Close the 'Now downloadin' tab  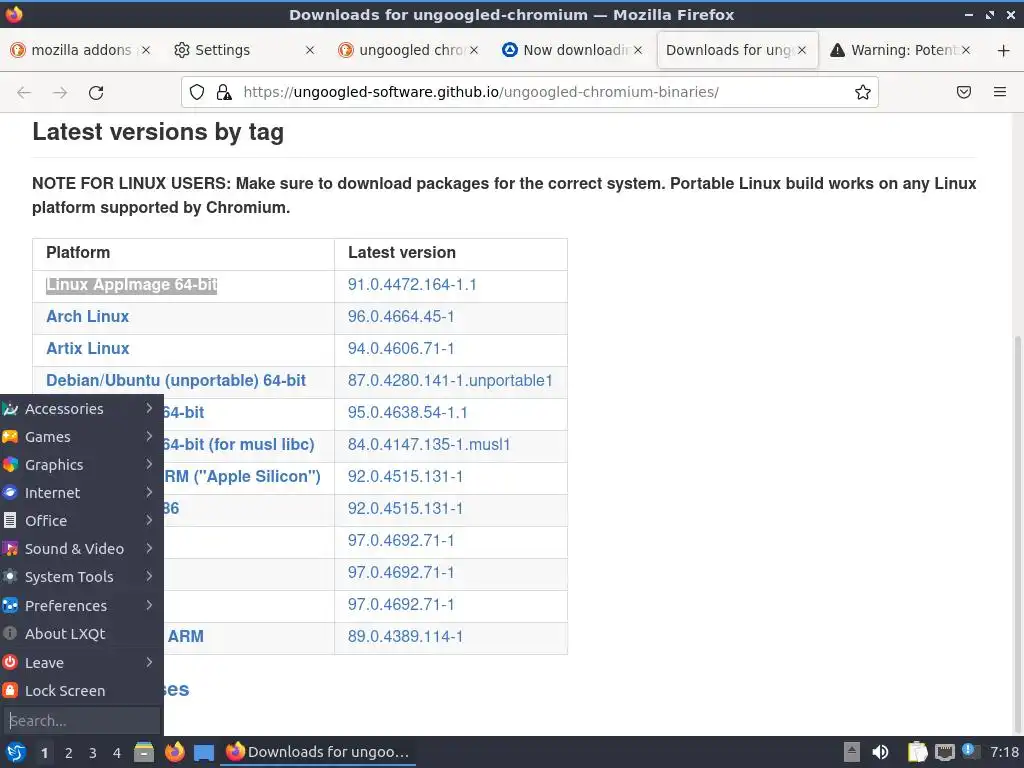(638, 50)
